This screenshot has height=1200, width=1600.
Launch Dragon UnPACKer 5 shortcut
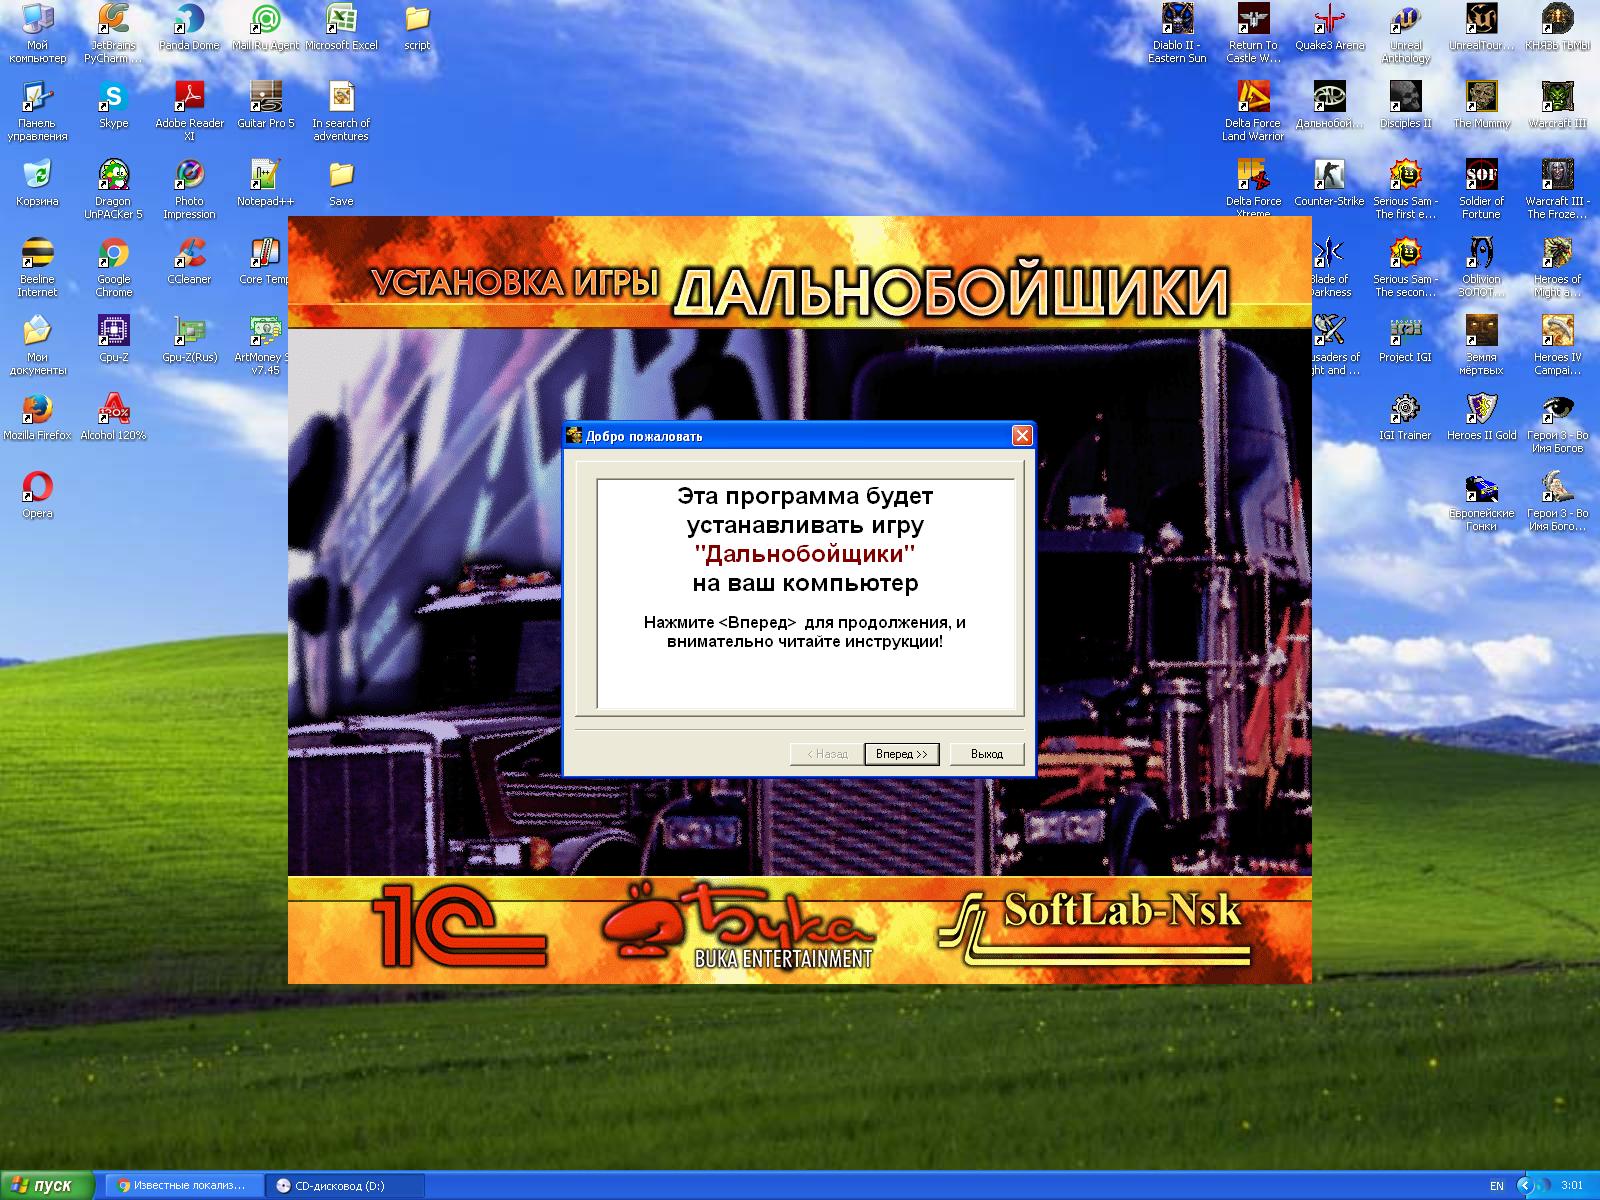coord(113,189)
